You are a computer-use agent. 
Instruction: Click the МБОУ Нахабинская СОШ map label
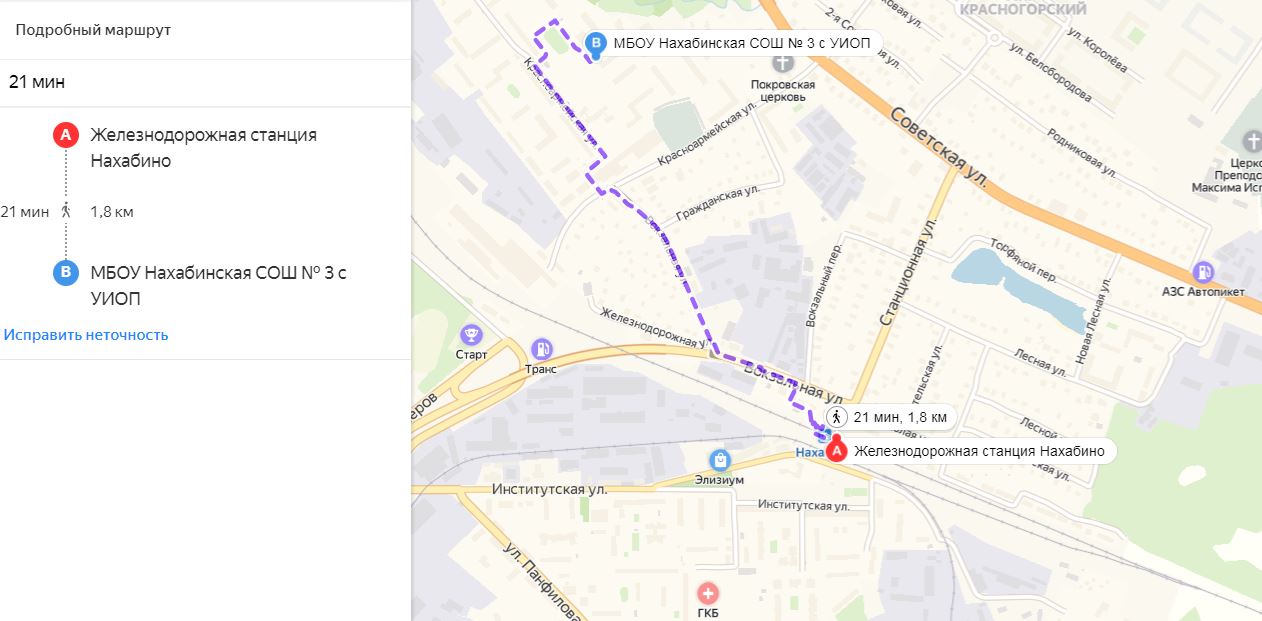tap(741, 42)
